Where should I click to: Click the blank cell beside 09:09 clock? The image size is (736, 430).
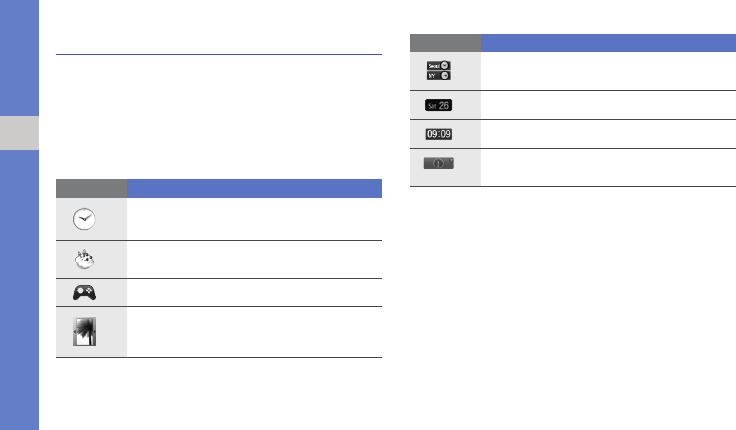pyautogui.click(x=608, y=134)
